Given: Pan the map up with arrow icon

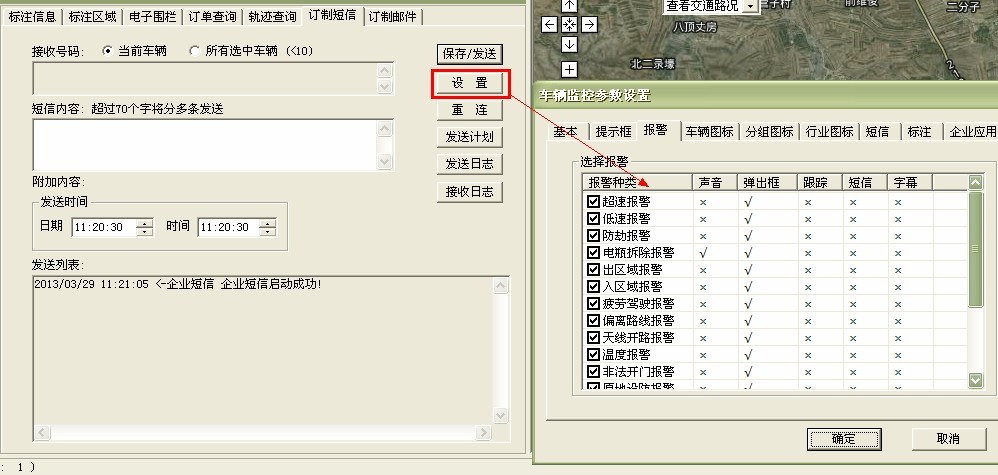Looking at the screenshot, I should [x=569, y=5].
